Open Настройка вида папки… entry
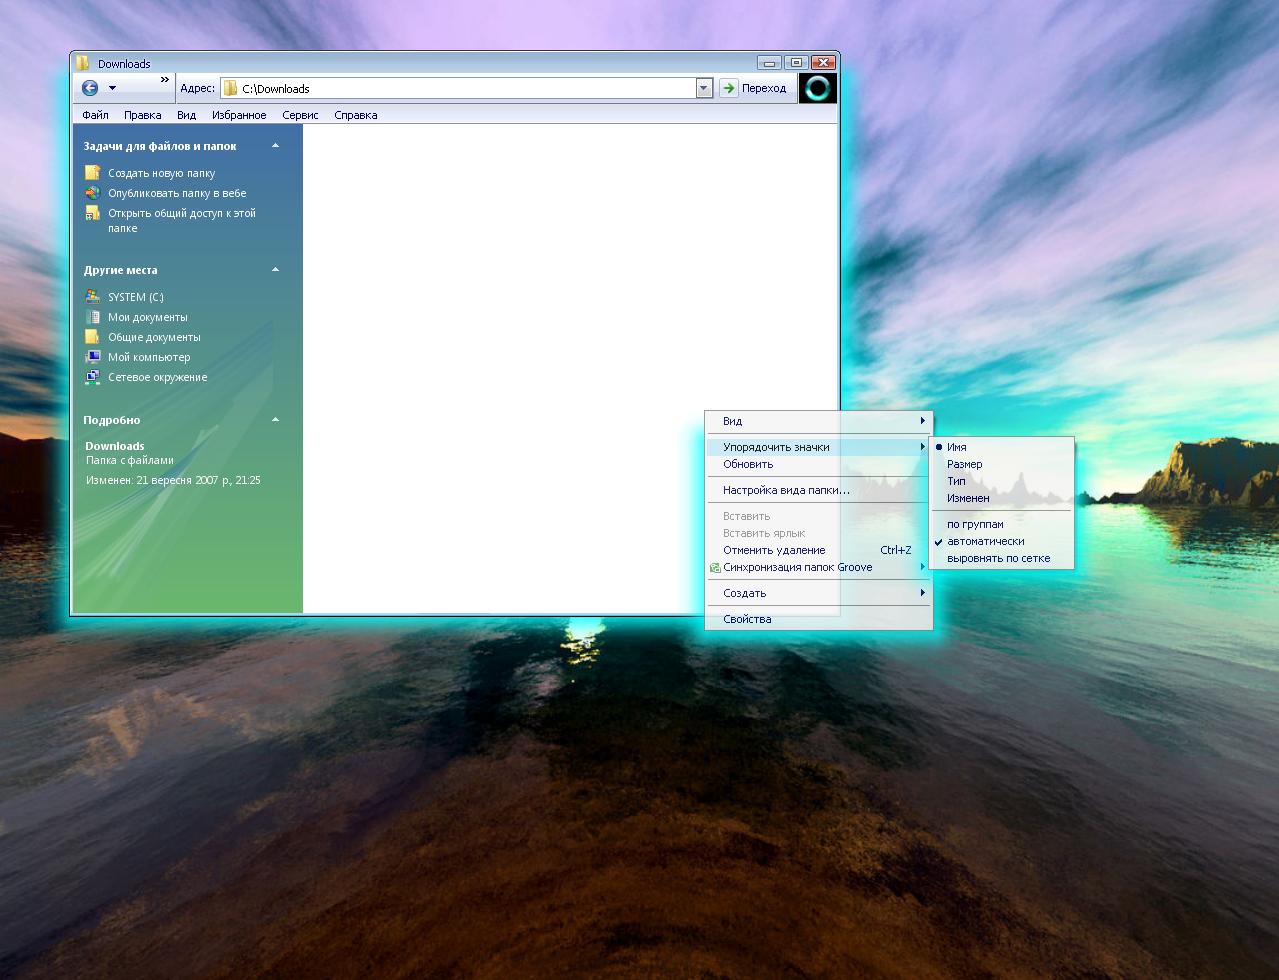 click(819, 490)
